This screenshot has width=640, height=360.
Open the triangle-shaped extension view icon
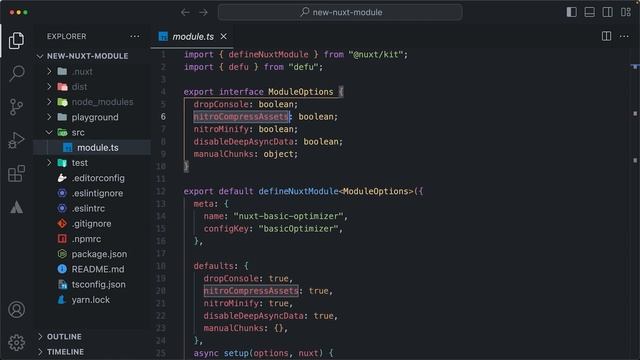pyautogui.click(x=16, y=207)
